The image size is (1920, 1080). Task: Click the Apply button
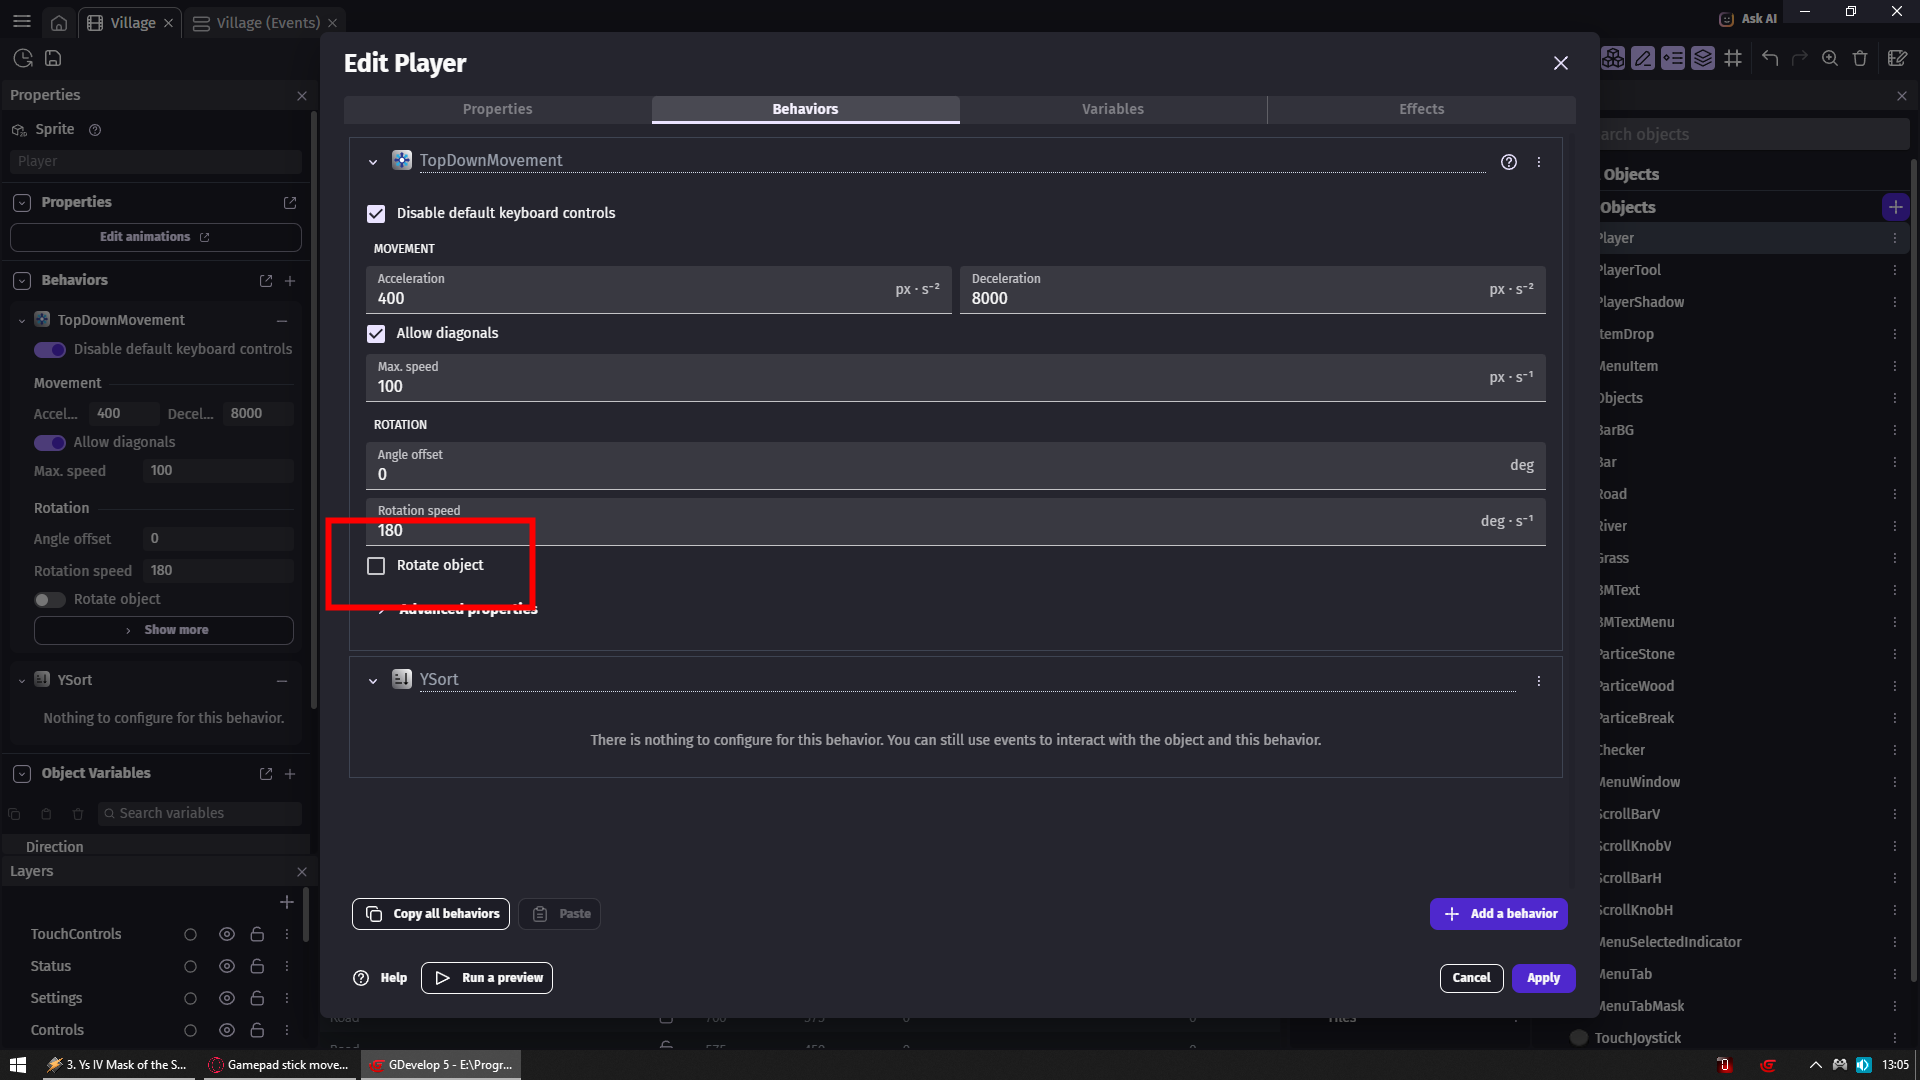(x=1543, y=978)
